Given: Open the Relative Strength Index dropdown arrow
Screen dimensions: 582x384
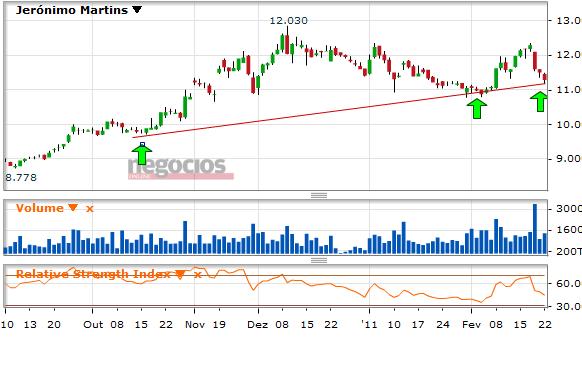Looking at the screenshot, I should [180, 275].
